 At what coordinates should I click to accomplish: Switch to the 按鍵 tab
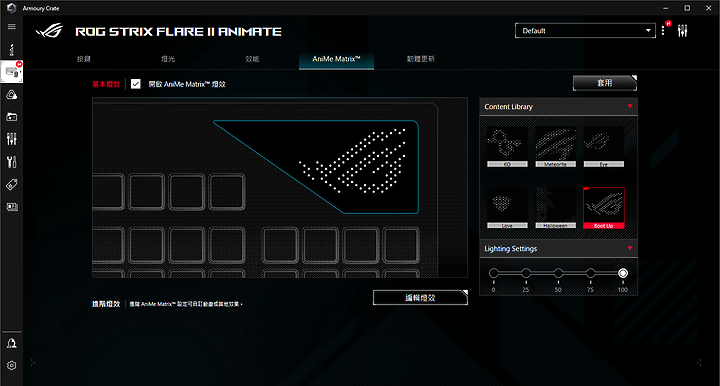pos(84,59)
